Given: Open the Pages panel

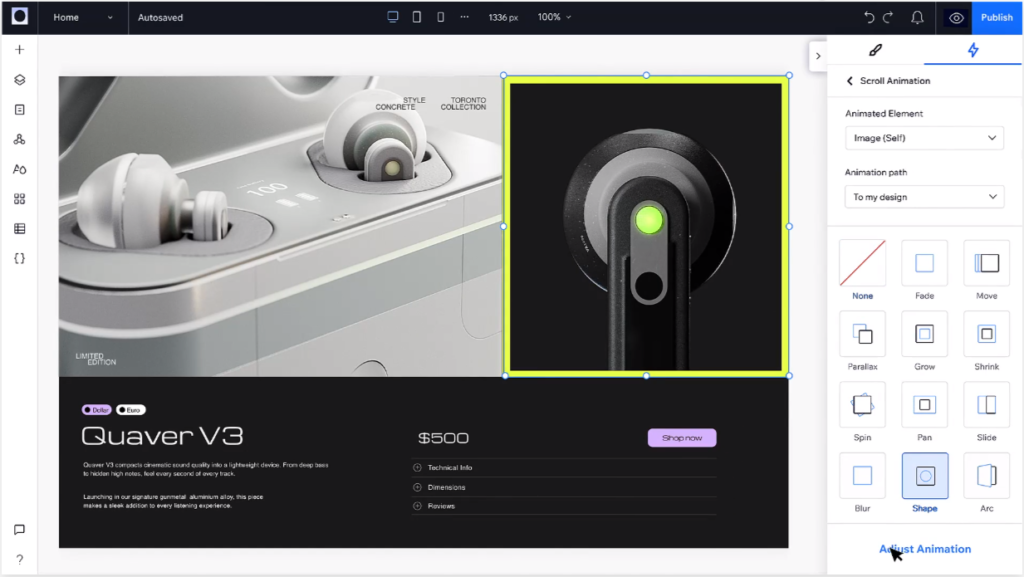Looking at the screenshot, I should pyautogui.click(x=18, y=109).
